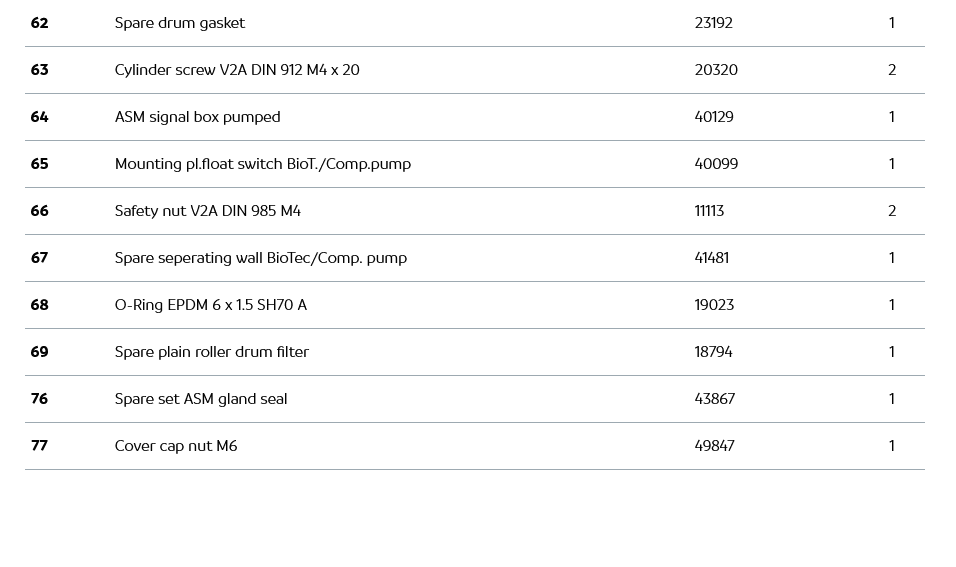Click part number 11113
The height and width of the screenshot is (567, 956).
[709, 211]
